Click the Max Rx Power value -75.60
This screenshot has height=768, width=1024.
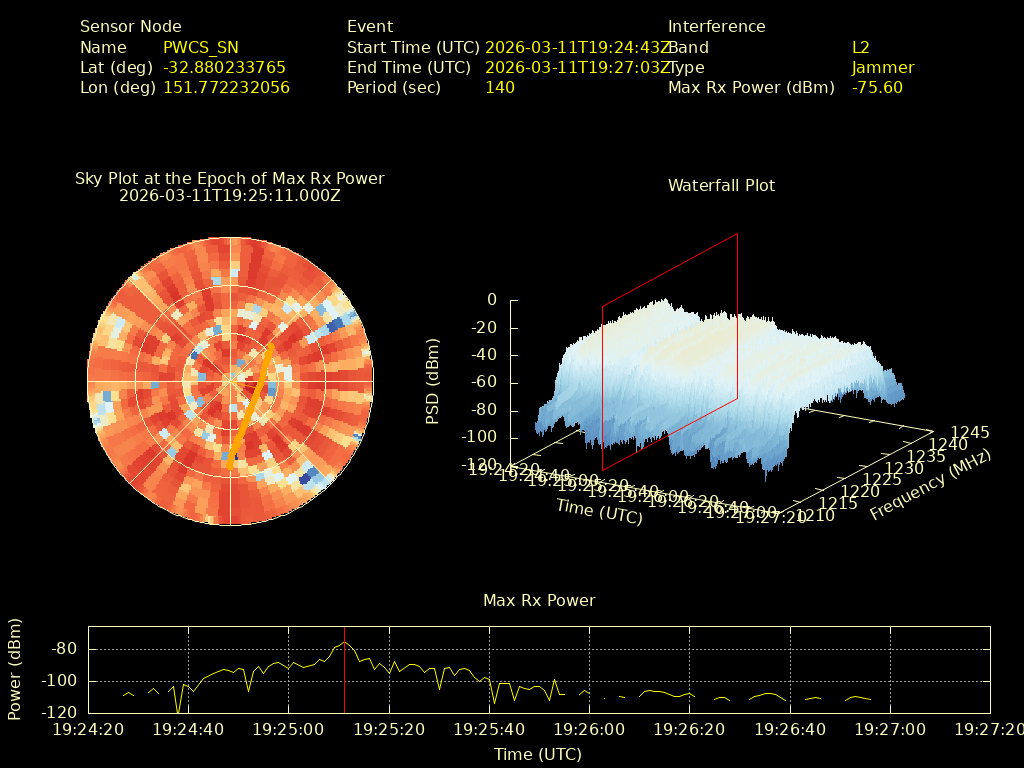pyautogui.click(x=877, y=87)
